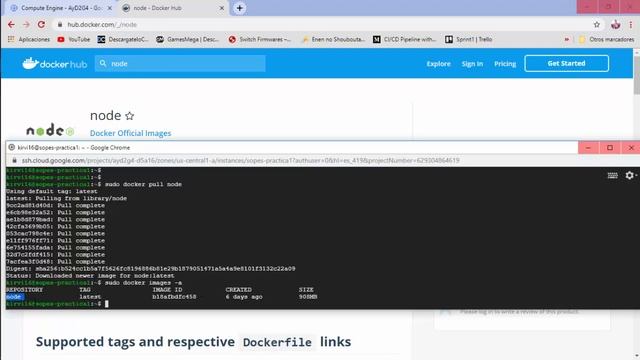
Task: Click 'sudo docker images -a' command
Action: pyautogui.click(x=143, y=282)
